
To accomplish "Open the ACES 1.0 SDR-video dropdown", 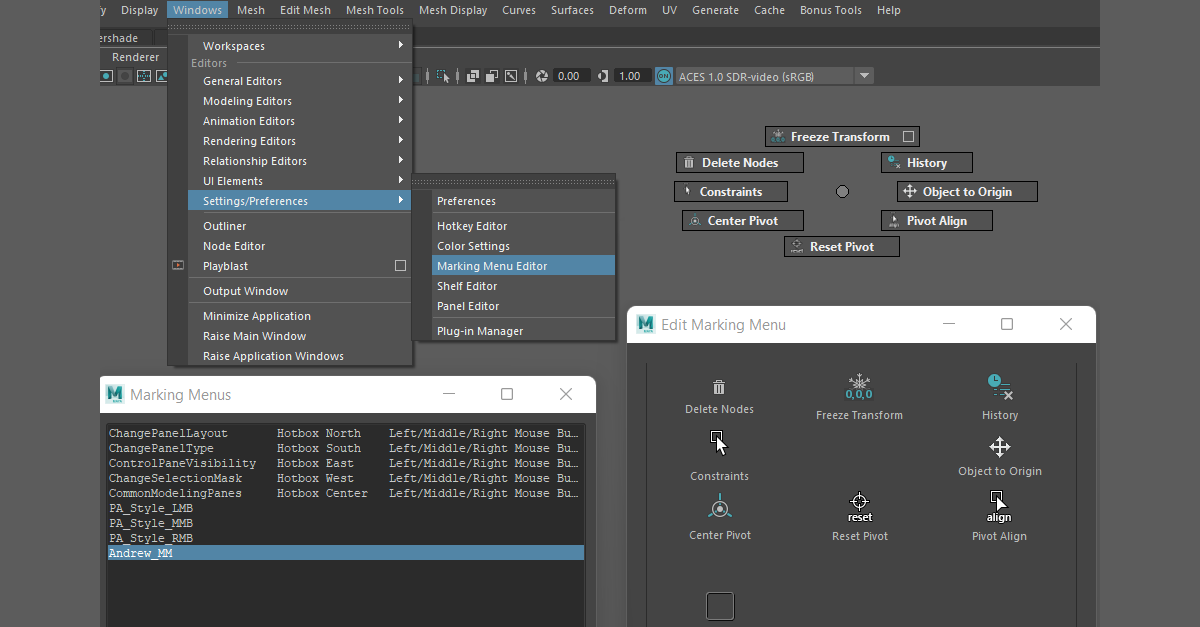I will pyautogui.click(x=864, y=75).
